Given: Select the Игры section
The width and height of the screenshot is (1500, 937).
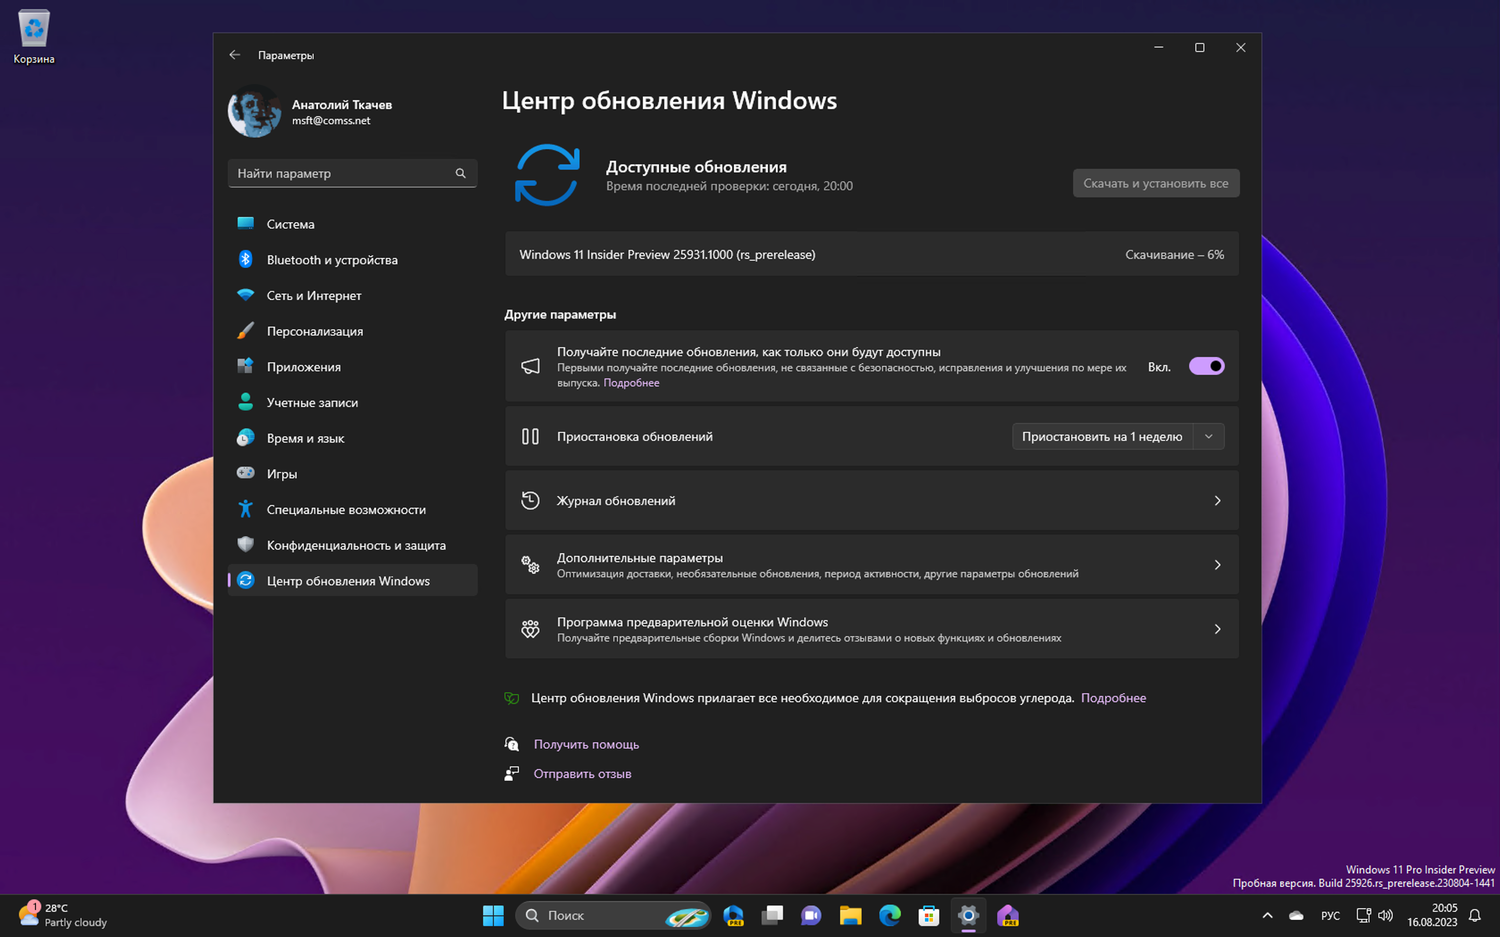Looking at the screenshot, I should [283, 473].
